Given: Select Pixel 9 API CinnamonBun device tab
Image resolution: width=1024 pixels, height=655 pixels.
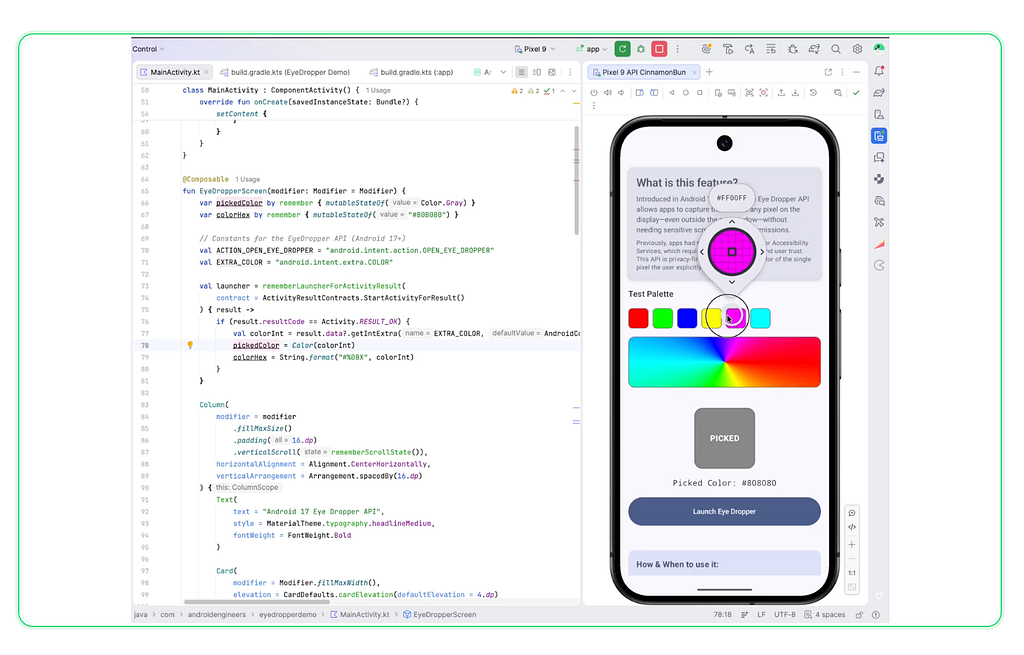Looking at the screenshot, I should click(x=643, y=72).
